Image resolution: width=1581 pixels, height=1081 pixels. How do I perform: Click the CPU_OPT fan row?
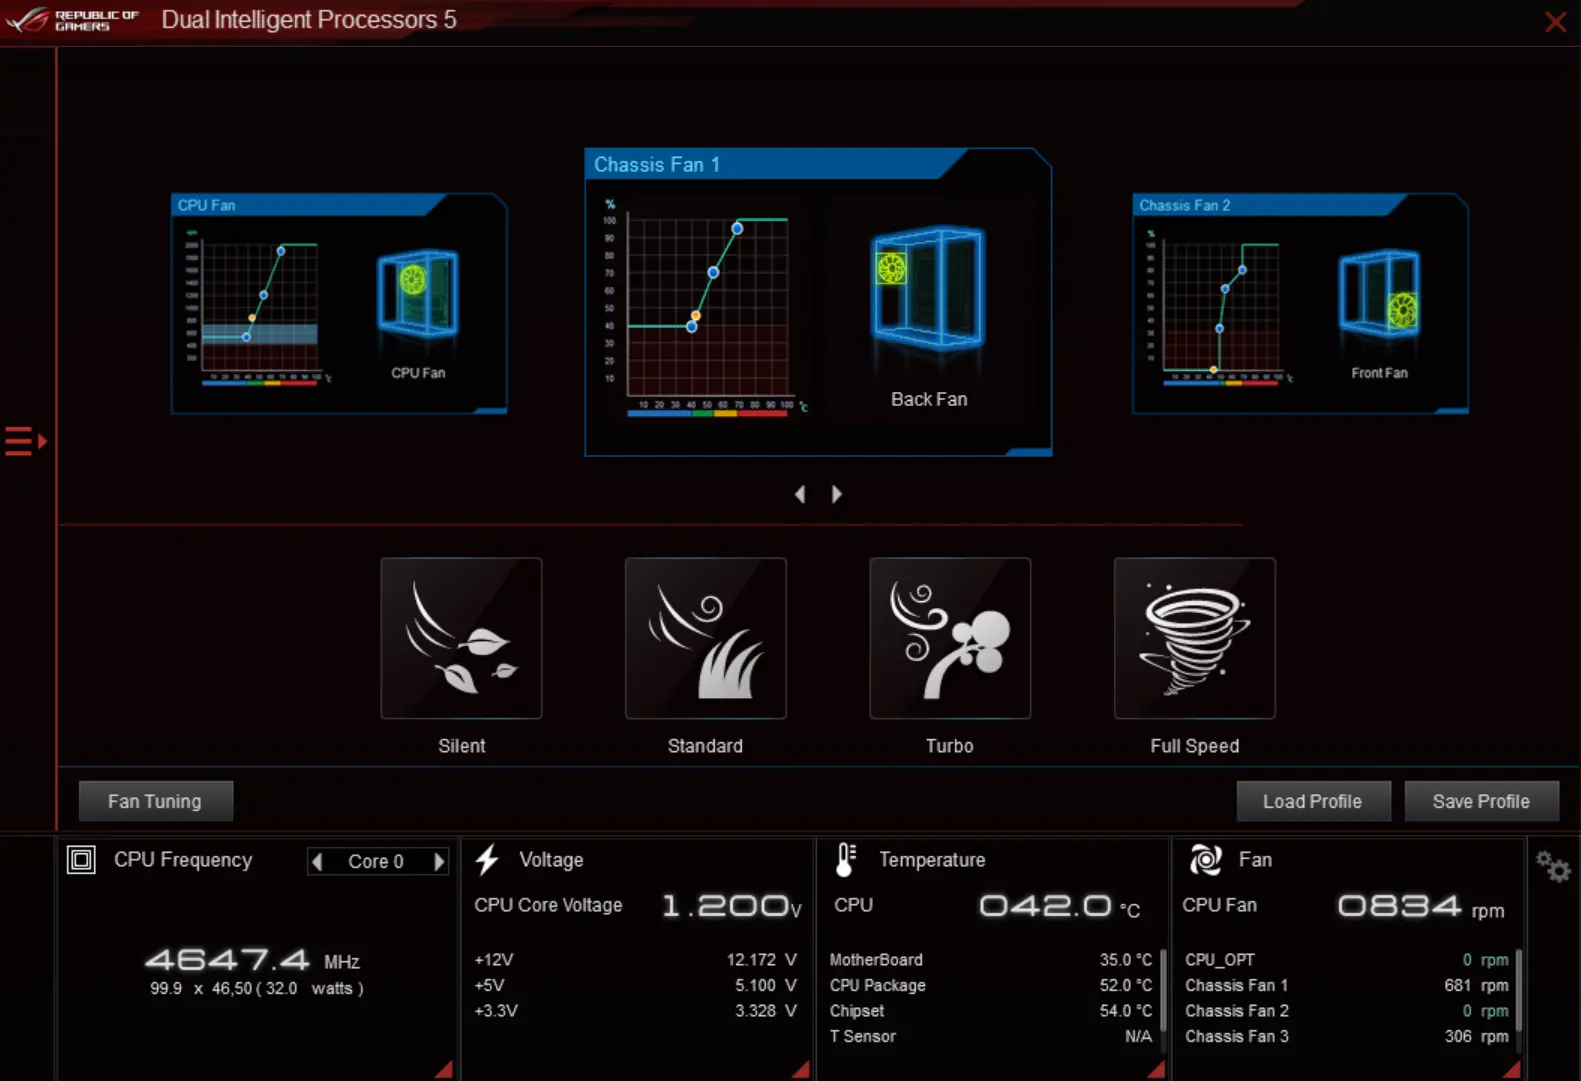coord(1347,960)
